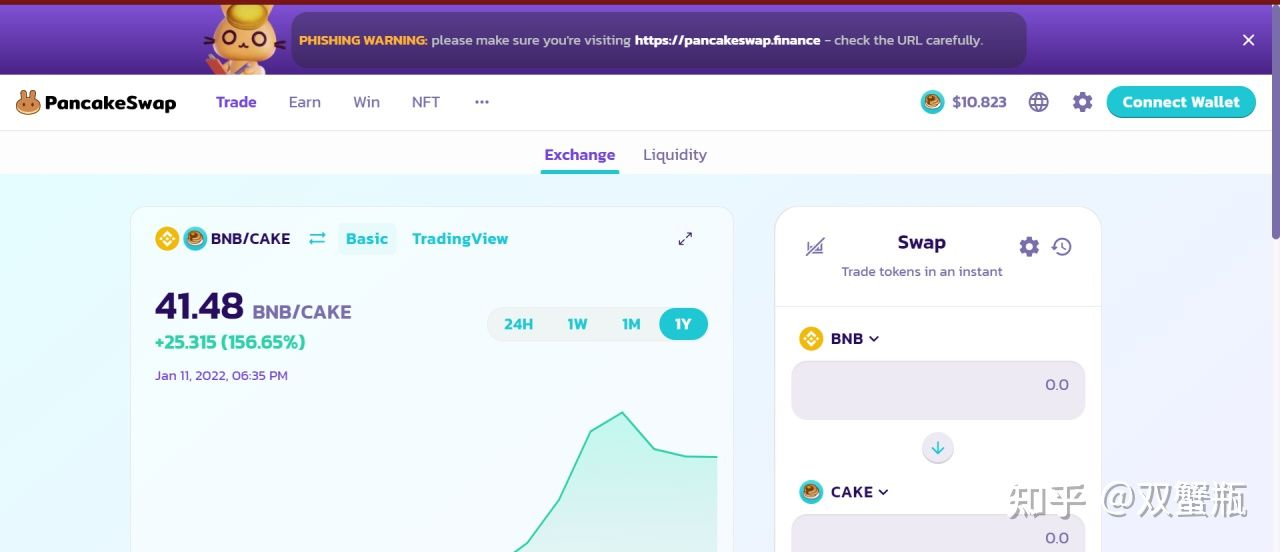1280x552 pixels.
Task: Select the 1M chart timeframe
Action: [x=630, y=324]
